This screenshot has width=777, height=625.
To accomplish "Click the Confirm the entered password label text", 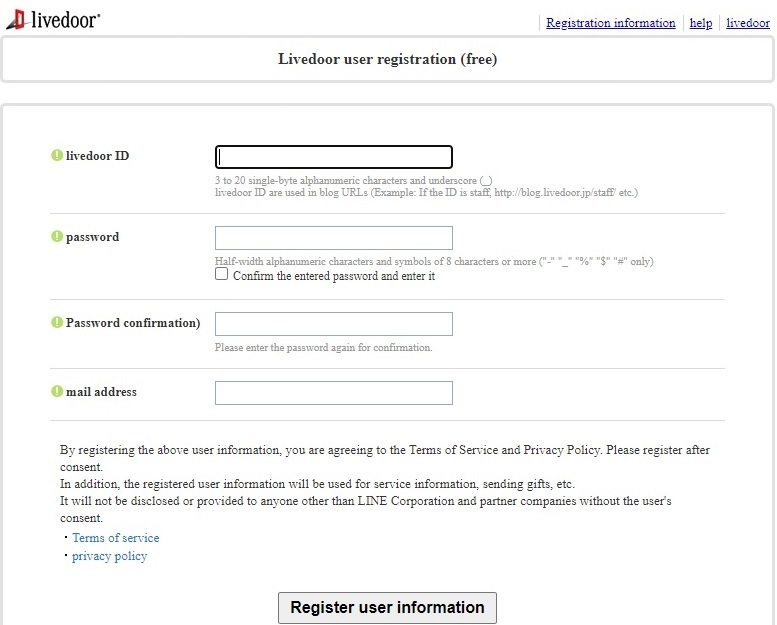I will [334, 276].
